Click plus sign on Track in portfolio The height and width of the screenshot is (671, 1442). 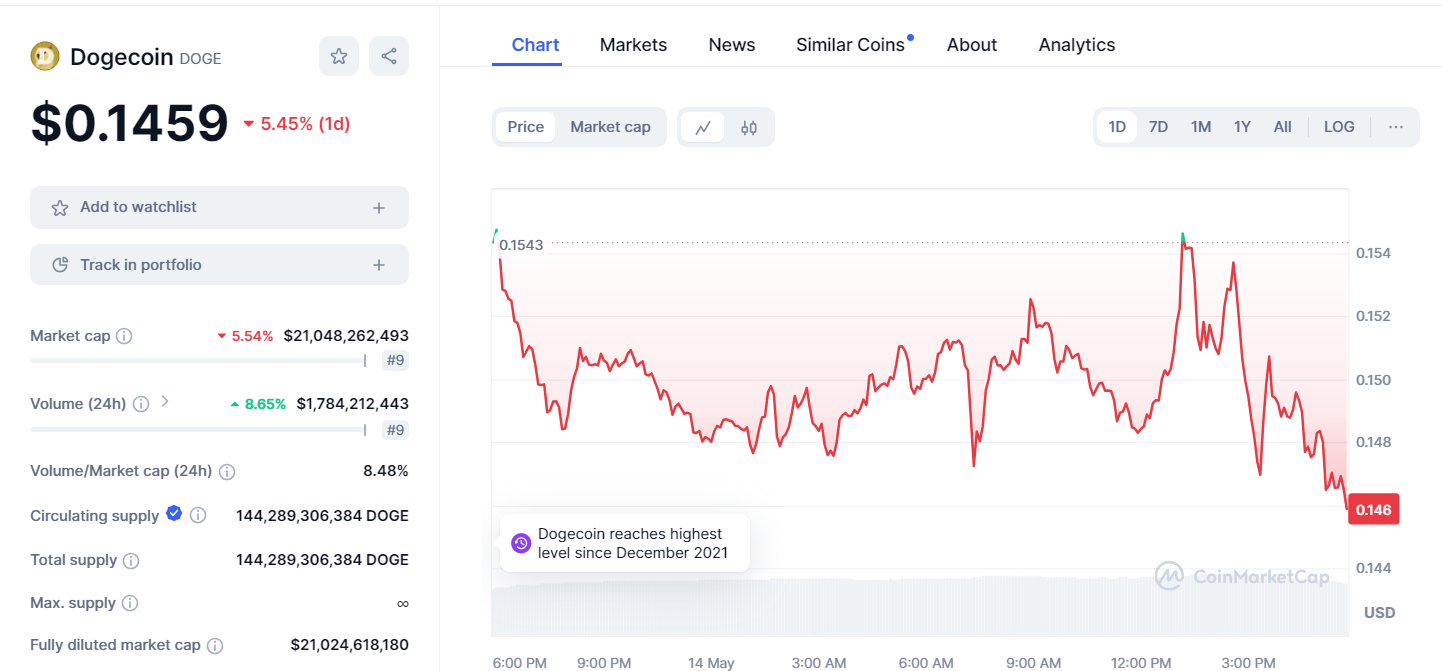click(379, 265)
